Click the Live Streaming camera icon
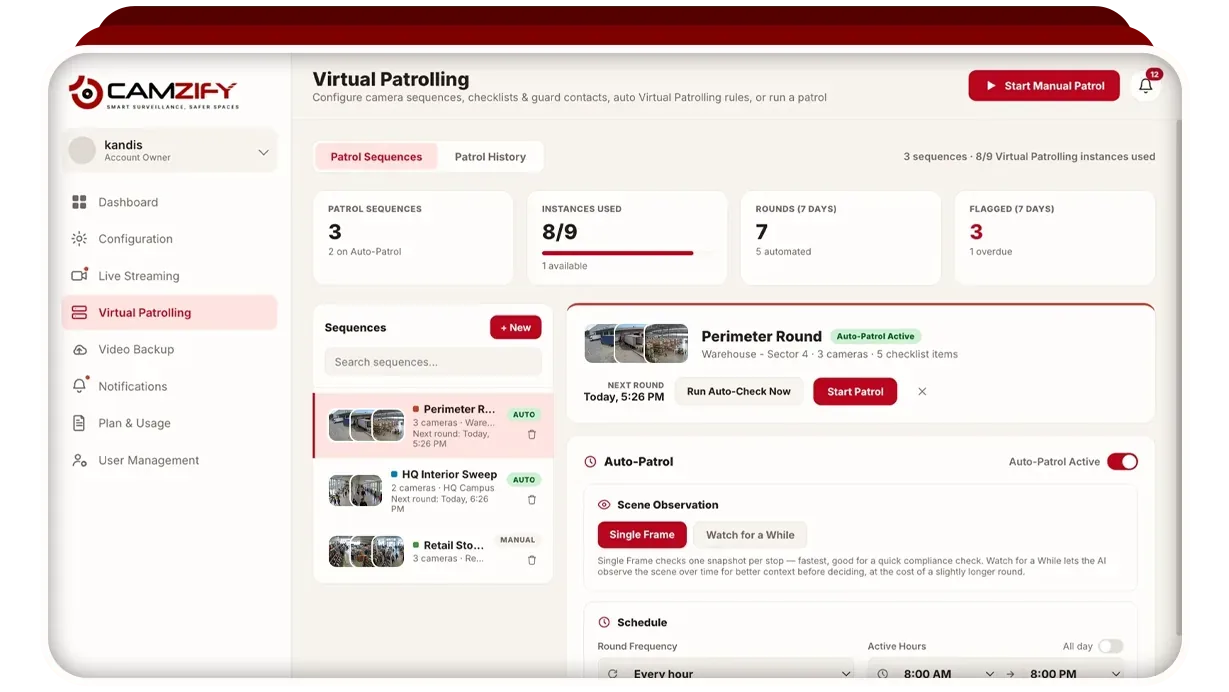1229x692 pixels. (x=79, y=276)
